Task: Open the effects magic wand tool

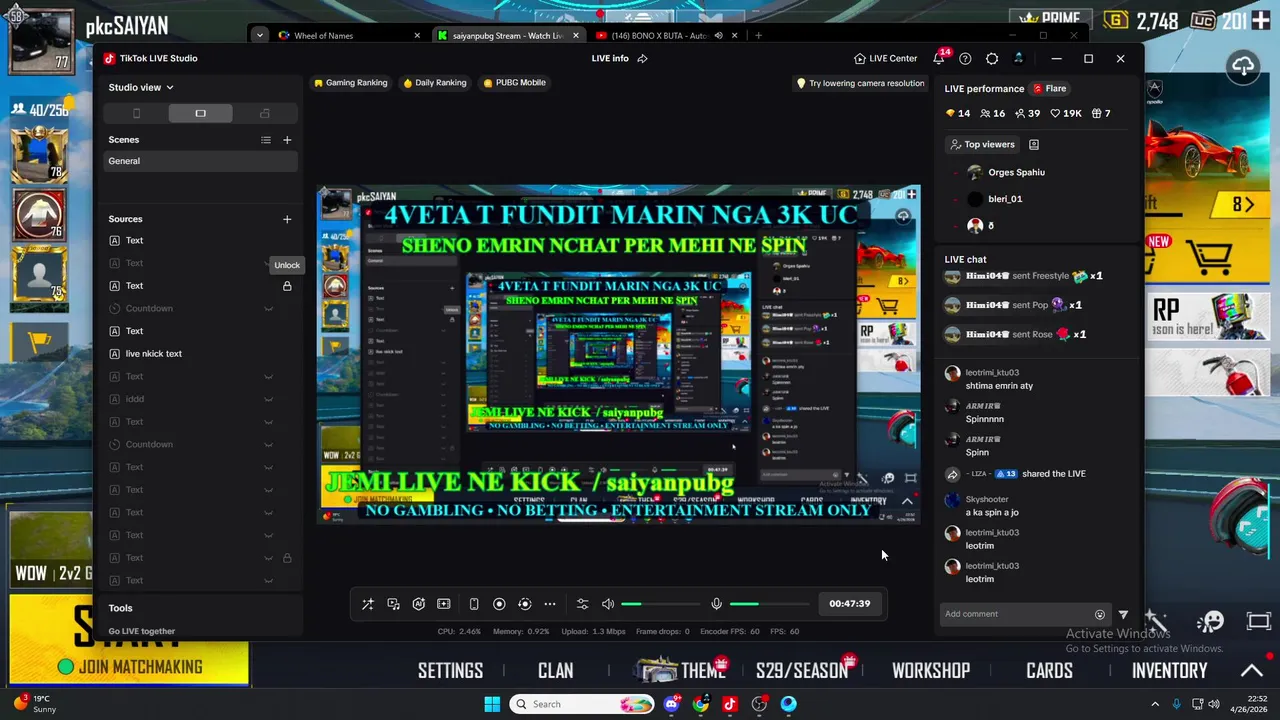Action: click(368, 604)
